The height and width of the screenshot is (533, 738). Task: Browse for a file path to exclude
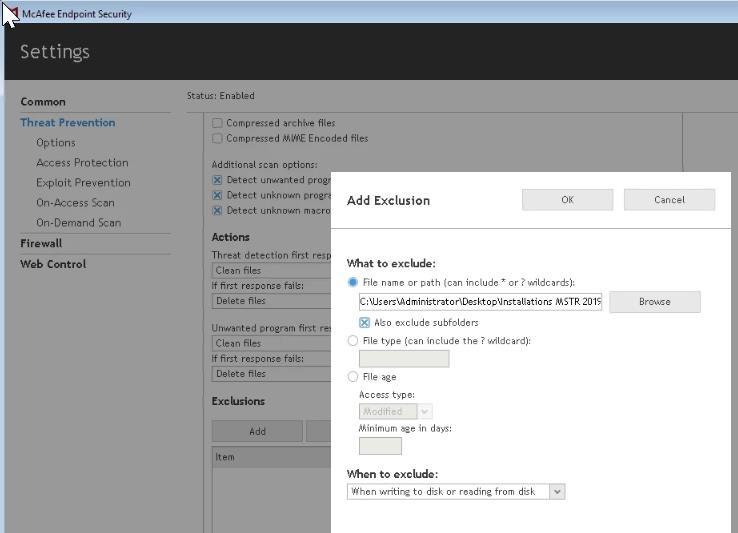tap(655, 302)
